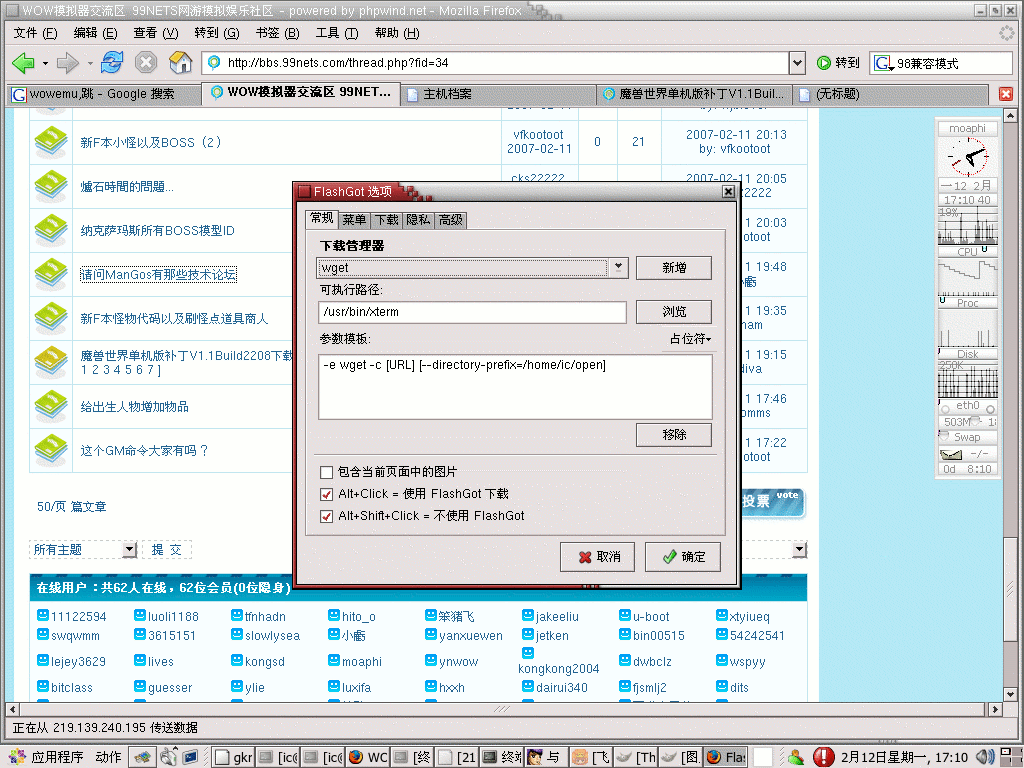Viewport: 1024px width, 768px height.
Task: Click the scroll-down arrow of the page scrollbar
Action: (1010, 695)
